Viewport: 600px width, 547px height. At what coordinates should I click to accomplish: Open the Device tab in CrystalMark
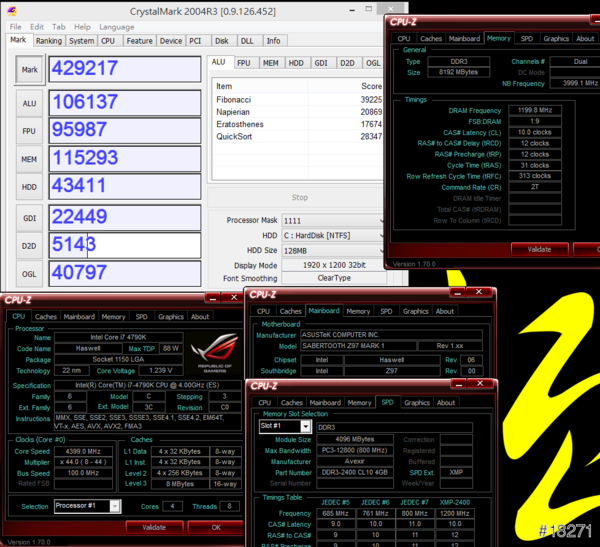click(171, 41)
